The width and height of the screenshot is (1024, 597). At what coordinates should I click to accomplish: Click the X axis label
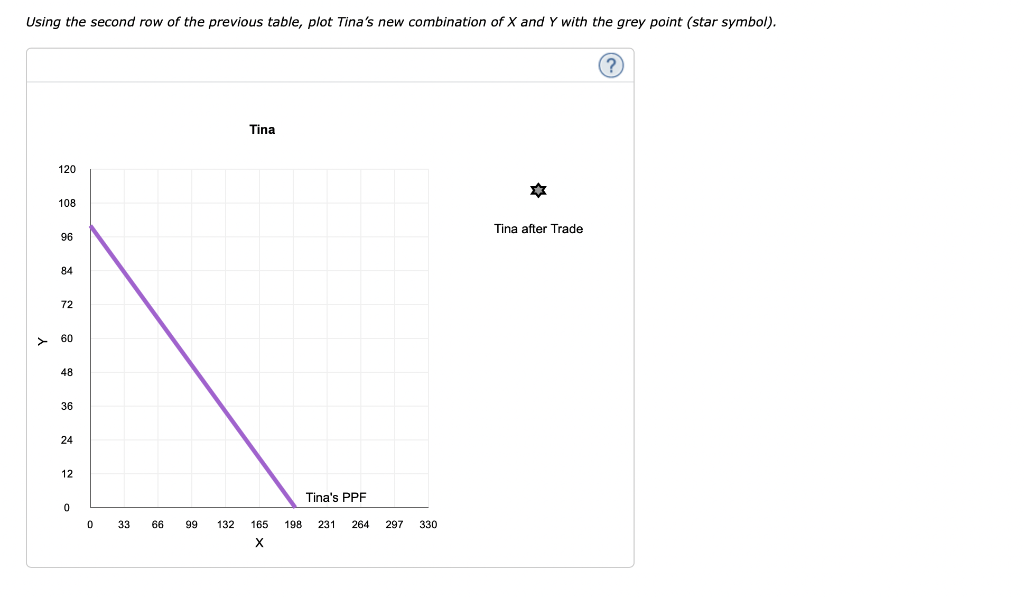259,541
